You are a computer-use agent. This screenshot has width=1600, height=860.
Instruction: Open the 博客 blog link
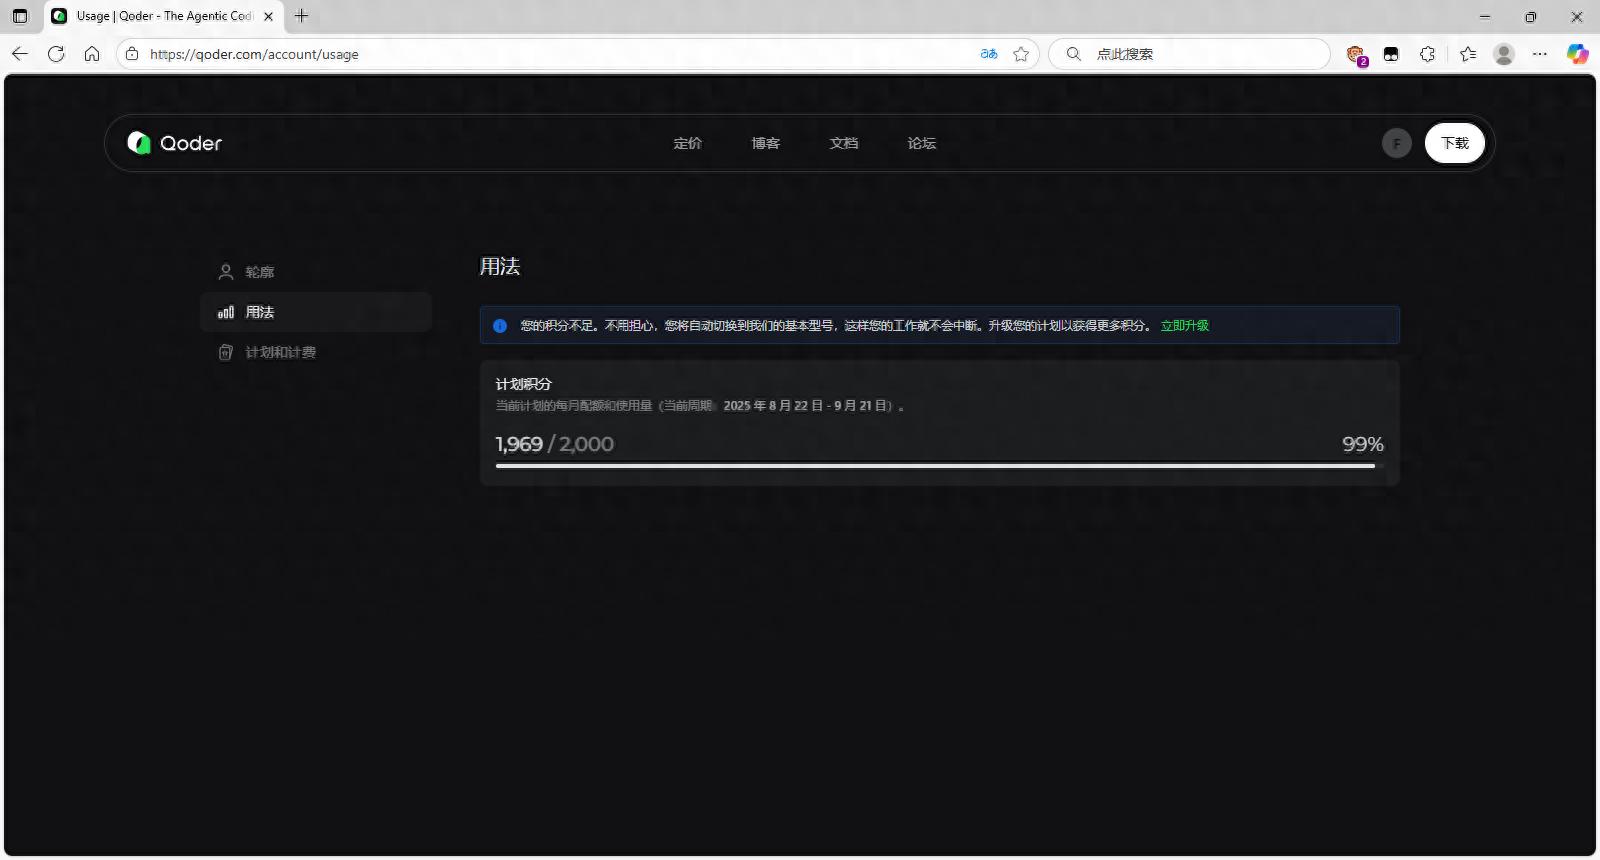point(766,143)
